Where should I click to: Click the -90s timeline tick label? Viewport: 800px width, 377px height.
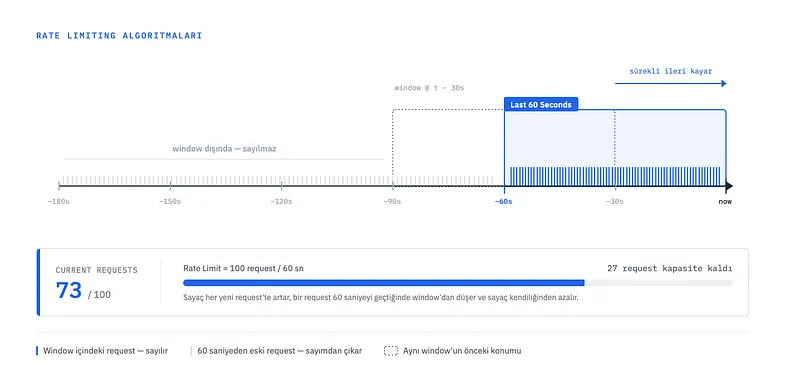[392, 202]
